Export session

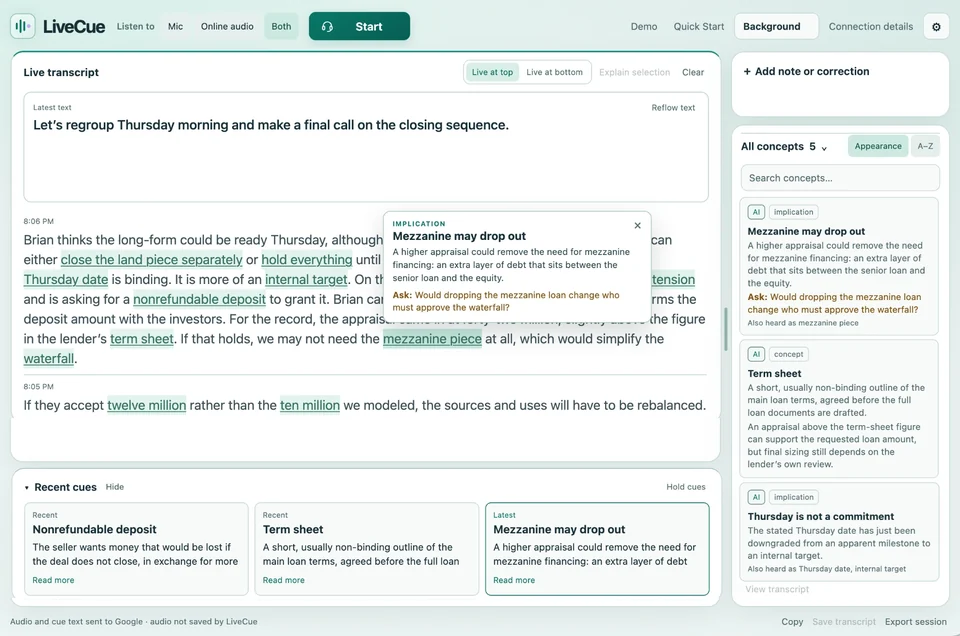click(915, 621)
